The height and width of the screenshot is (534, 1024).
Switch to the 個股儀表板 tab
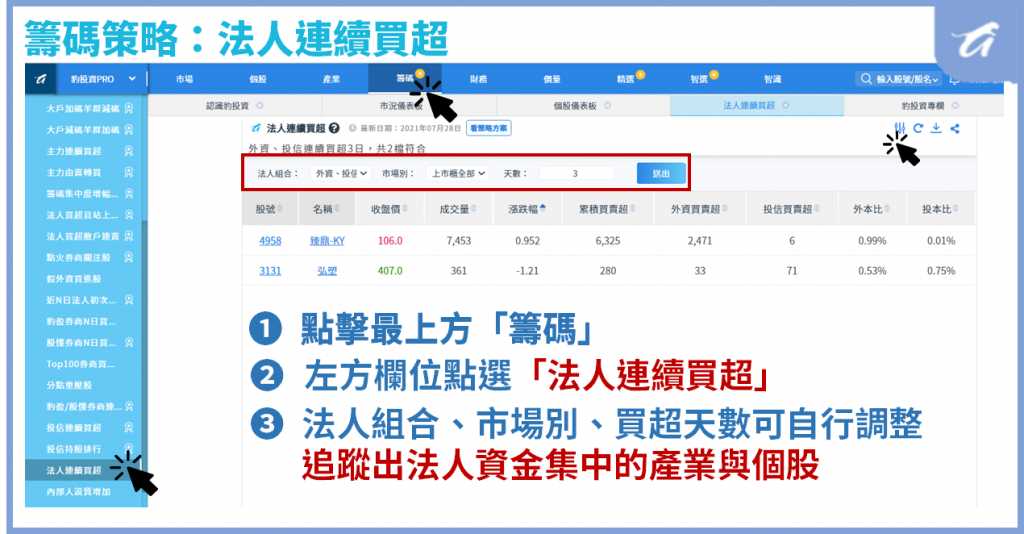[575, 106]
